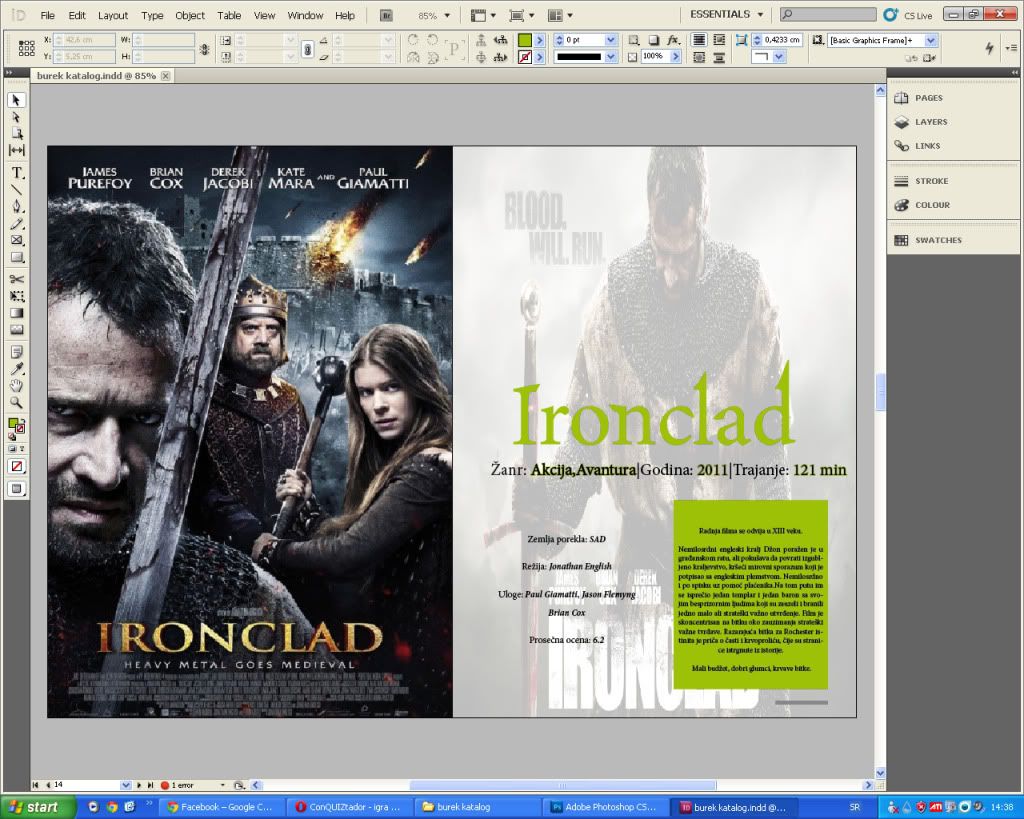This screenshot has height=819, width=1024.
Task: Toggle jump object text wrap
Action: (719, 57)
